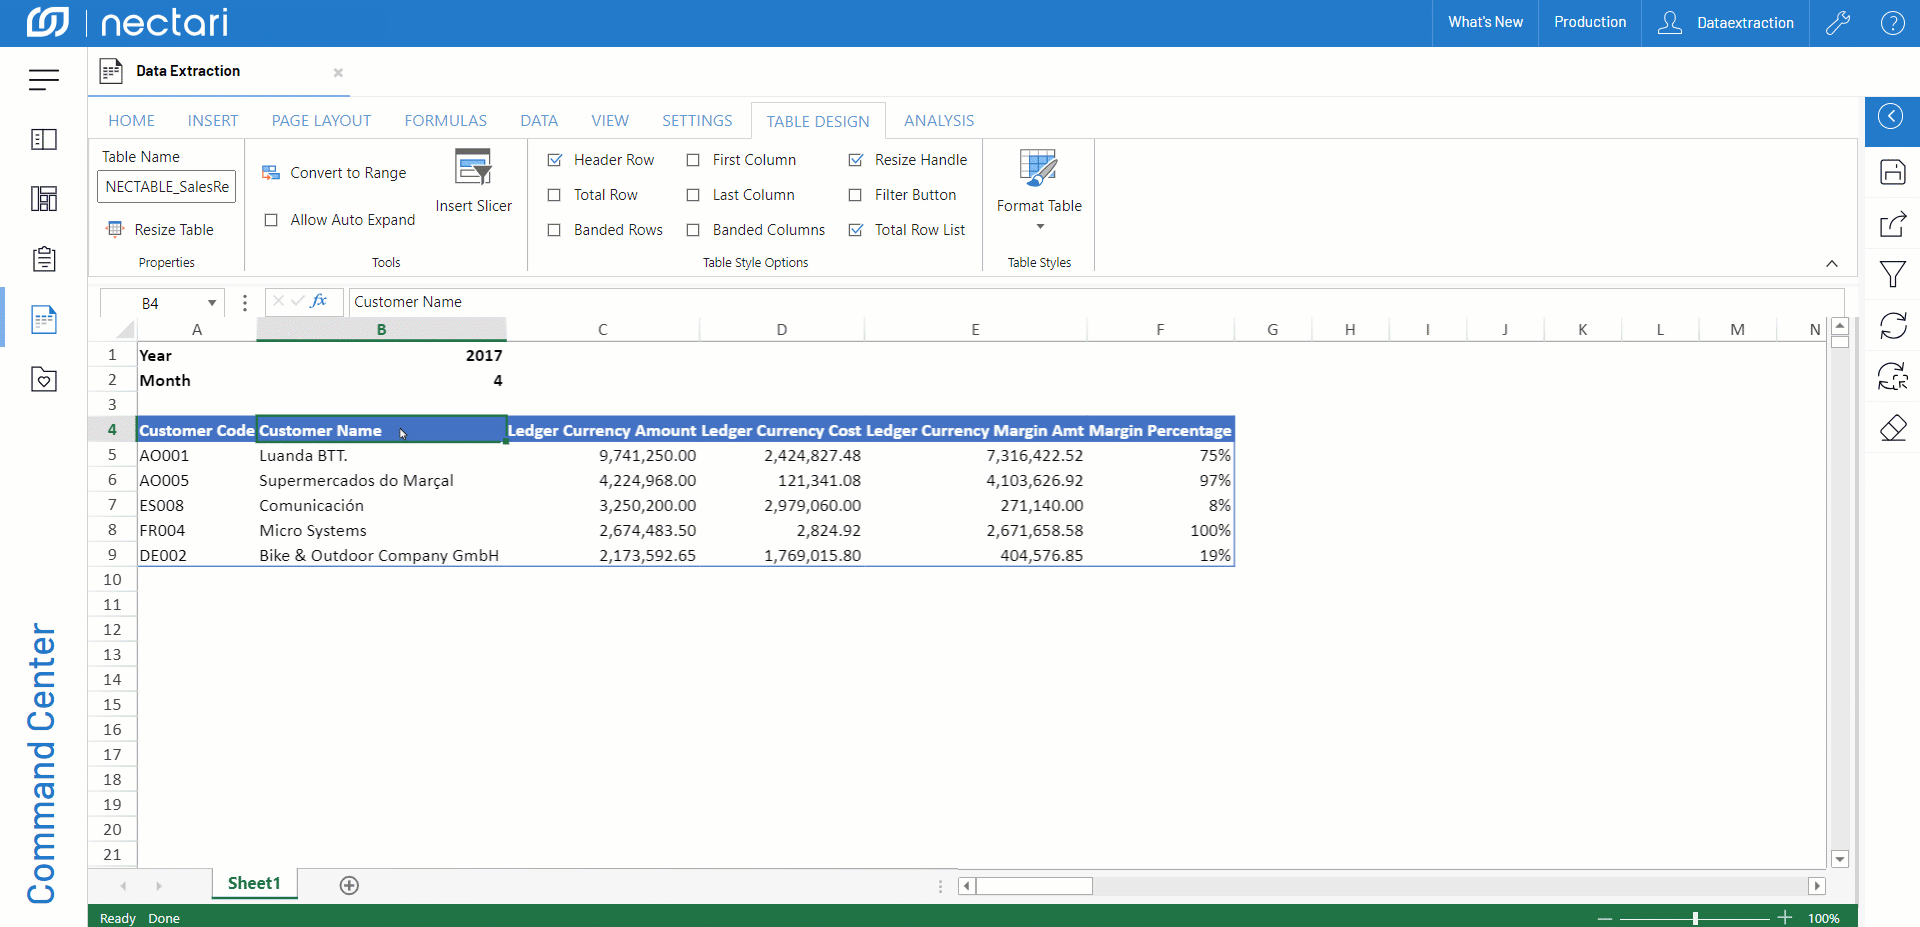The image size is (1920, 927).
Task: Open the ANALYSIS ribbon tab
Action: tap(938, 121)
